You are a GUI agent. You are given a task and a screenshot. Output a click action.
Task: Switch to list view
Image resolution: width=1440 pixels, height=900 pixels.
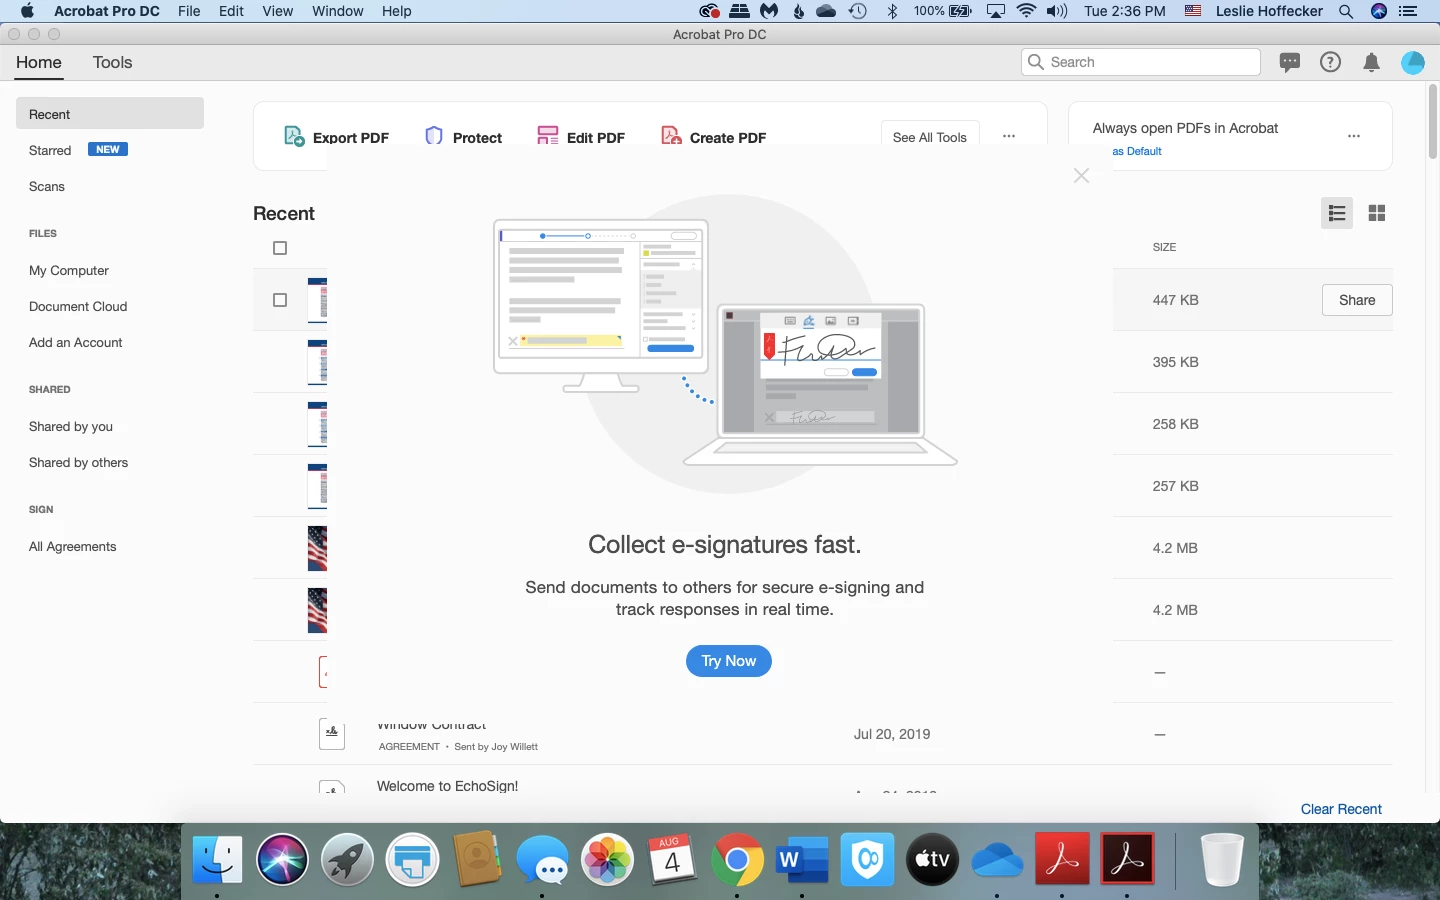coord(1337,213)
